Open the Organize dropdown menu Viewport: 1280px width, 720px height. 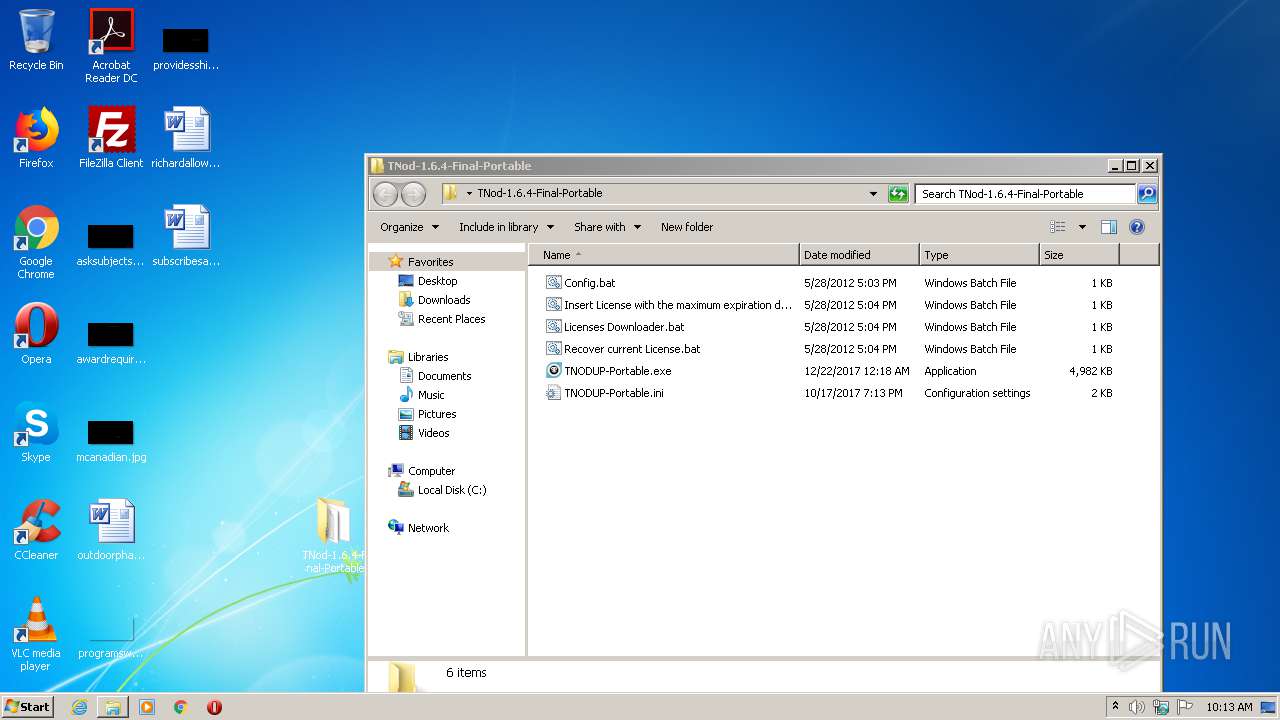409,227
